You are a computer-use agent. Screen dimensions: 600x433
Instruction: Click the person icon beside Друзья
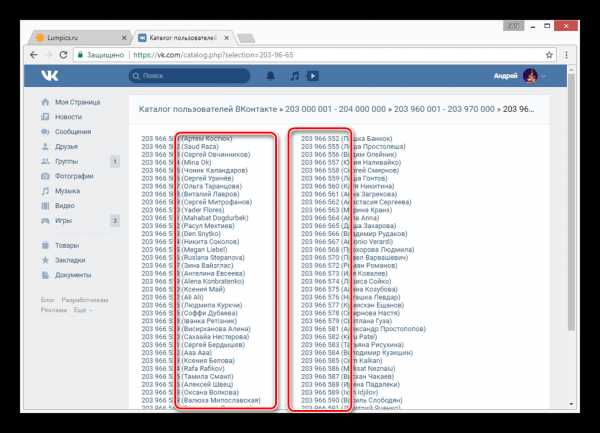pyautogui.click(x=45, y=146)
